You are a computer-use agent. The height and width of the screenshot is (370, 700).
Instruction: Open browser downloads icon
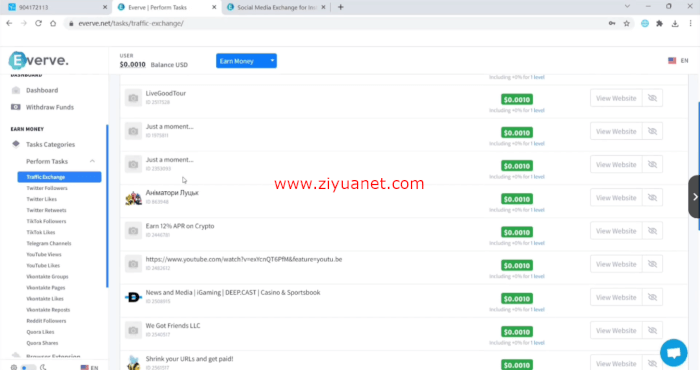pos(675,23)
